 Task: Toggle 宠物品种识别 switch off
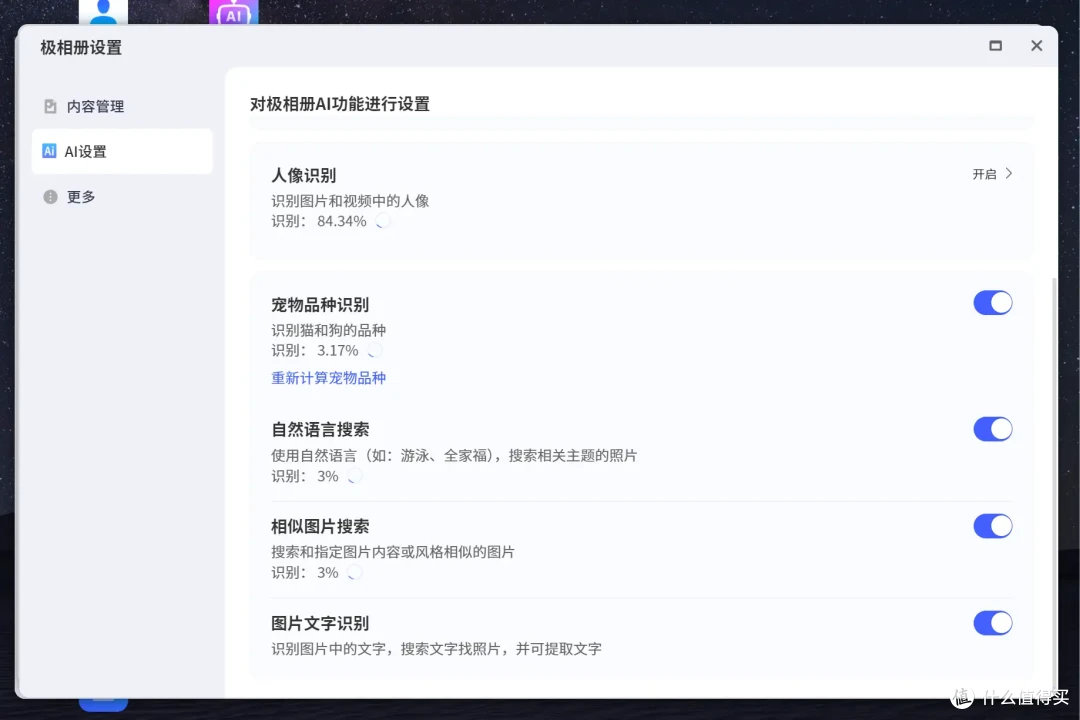point(993,302)
